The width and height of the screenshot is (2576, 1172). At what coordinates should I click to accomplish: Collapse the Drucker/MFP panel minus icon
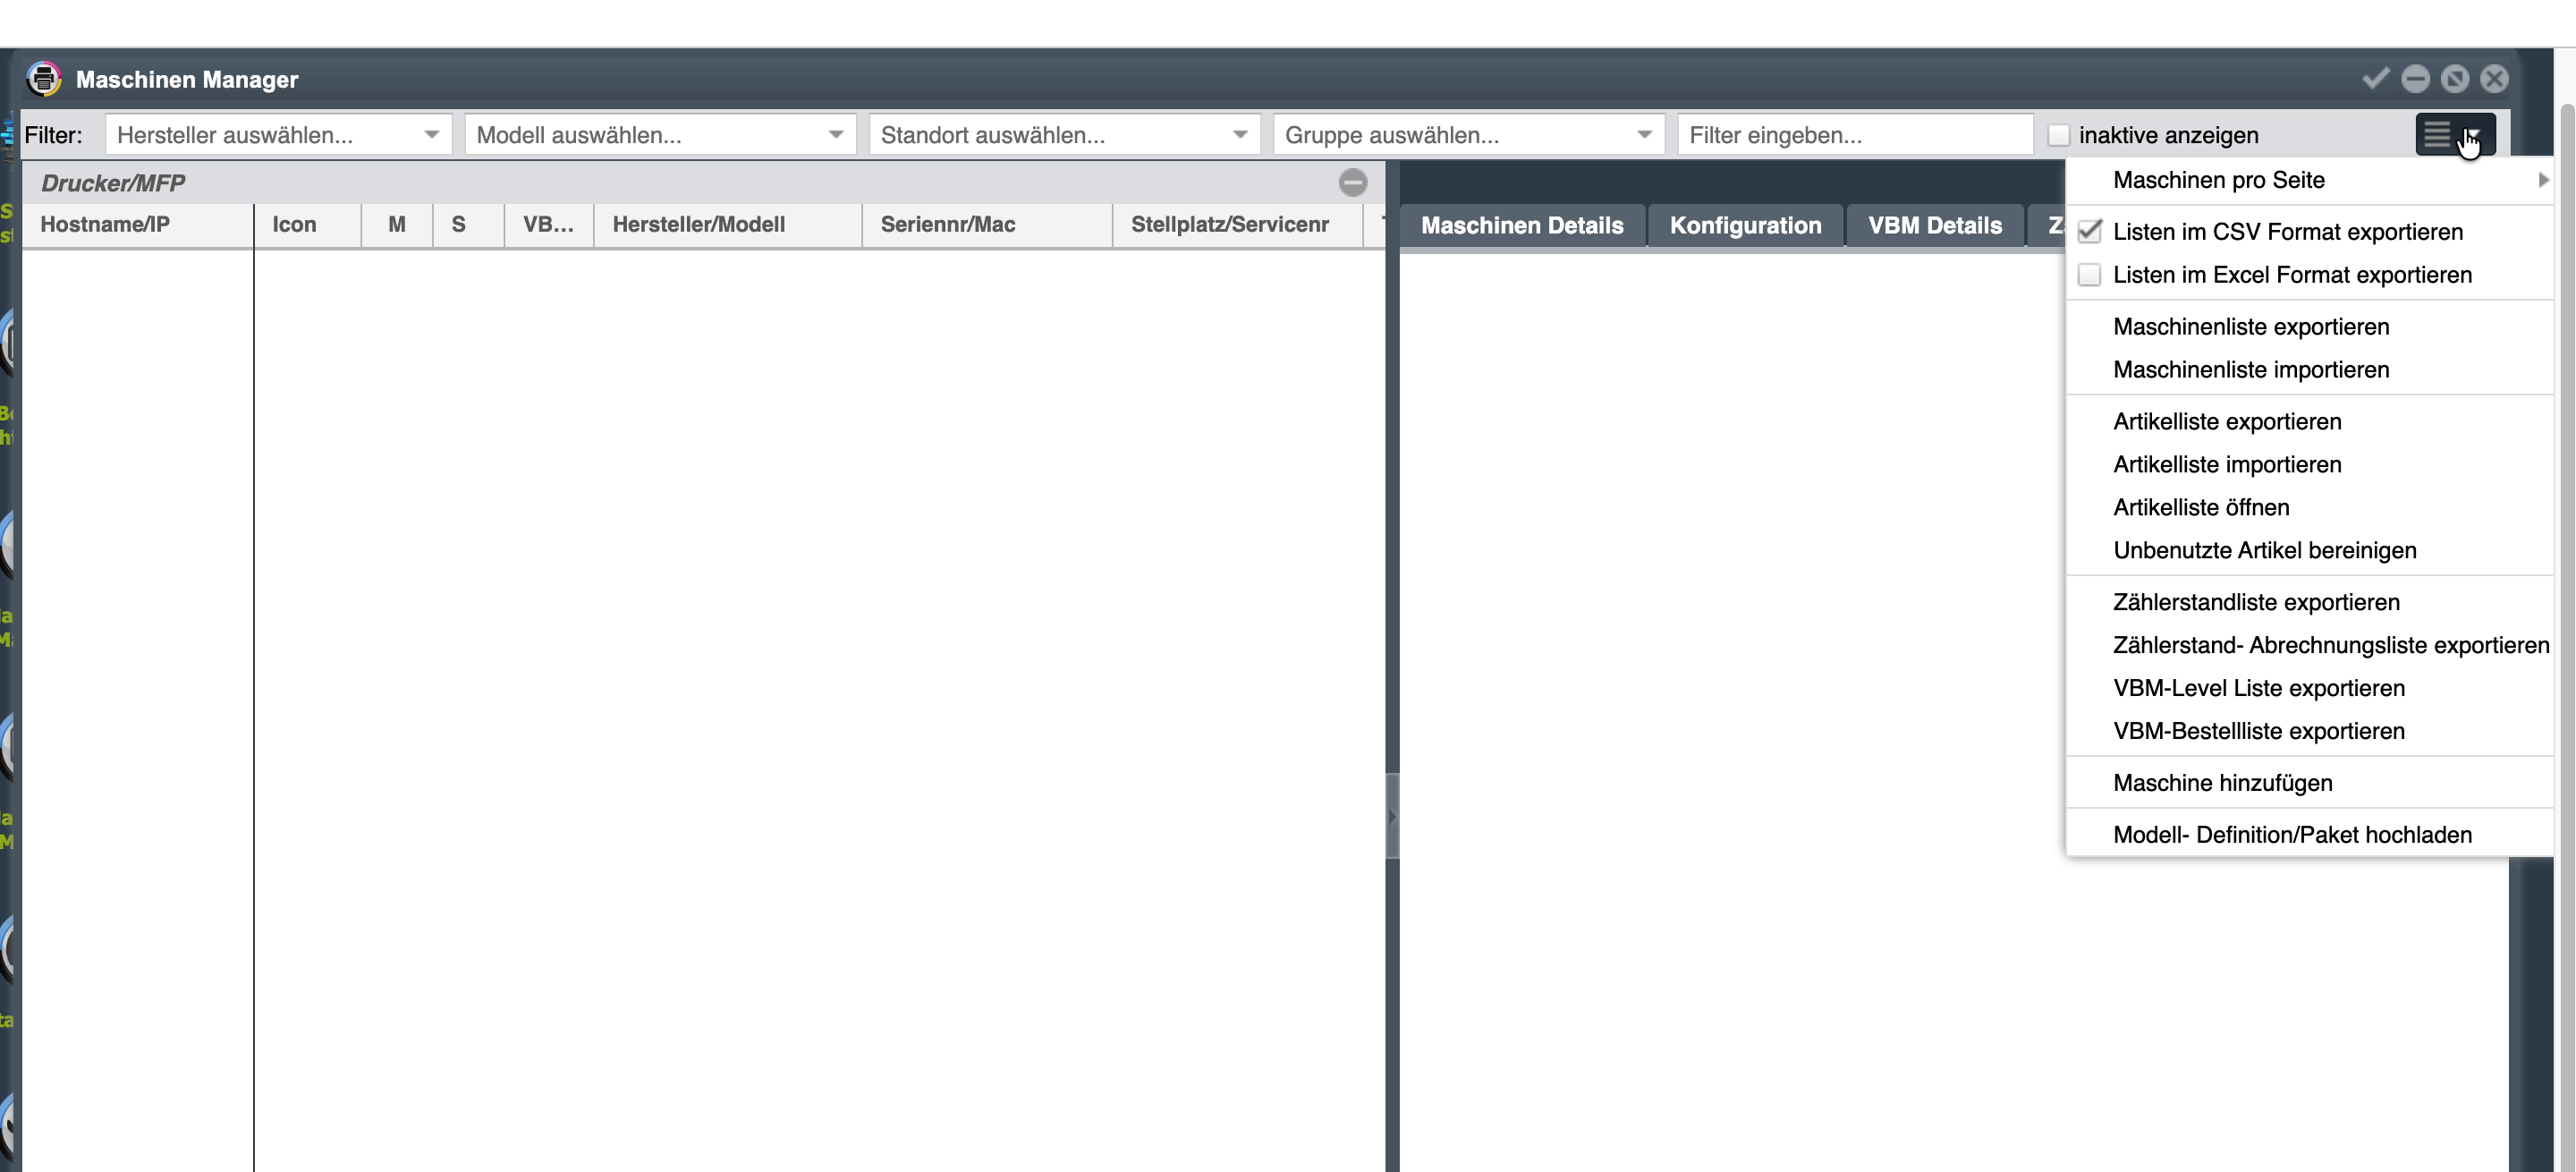(1352, 182)
